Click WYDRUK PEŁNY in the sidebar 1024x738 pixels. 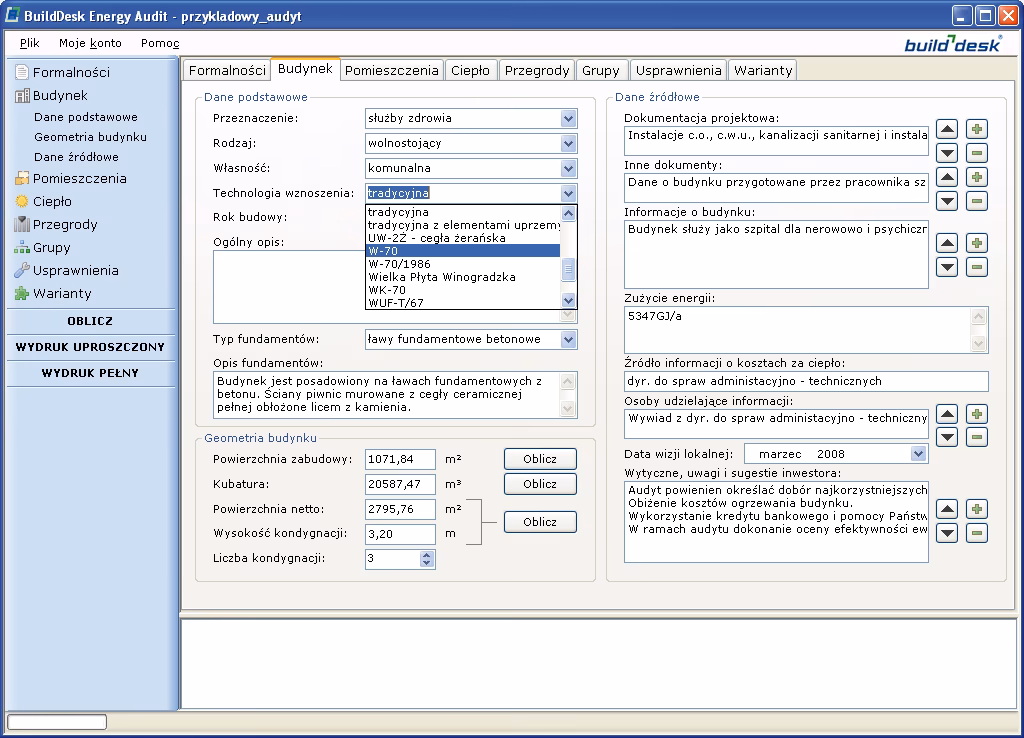(90, 373)
